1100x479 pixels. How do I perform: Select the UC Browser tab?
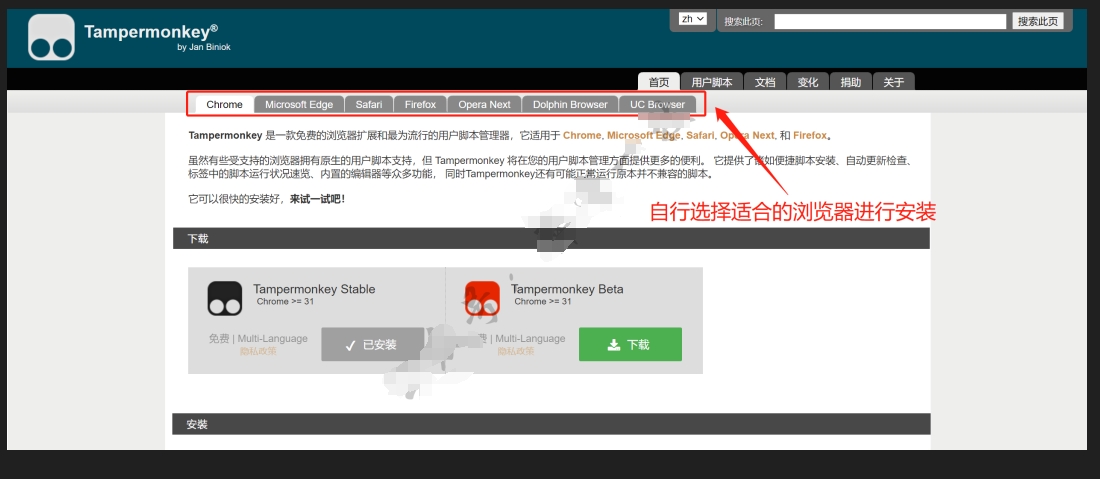tap(657, 104)
